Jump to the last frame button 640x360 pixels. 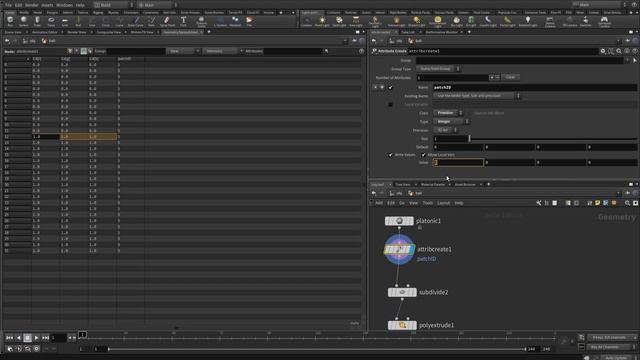(x=45, y=338)
